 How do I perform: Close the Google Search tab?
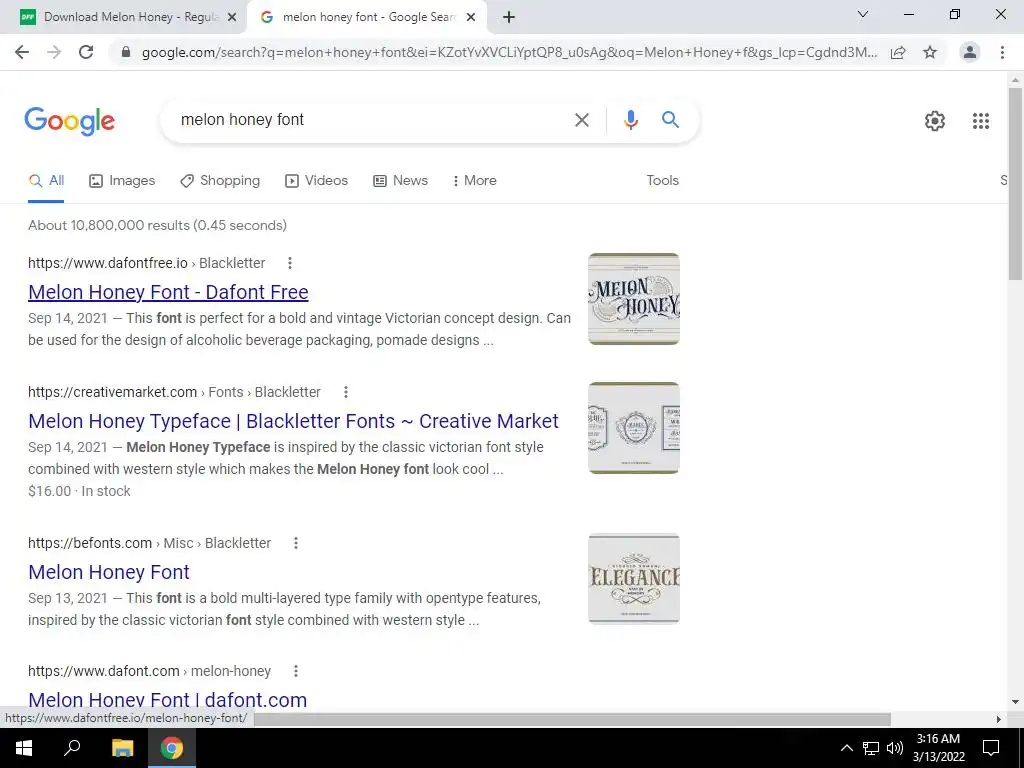click(471, 18)
